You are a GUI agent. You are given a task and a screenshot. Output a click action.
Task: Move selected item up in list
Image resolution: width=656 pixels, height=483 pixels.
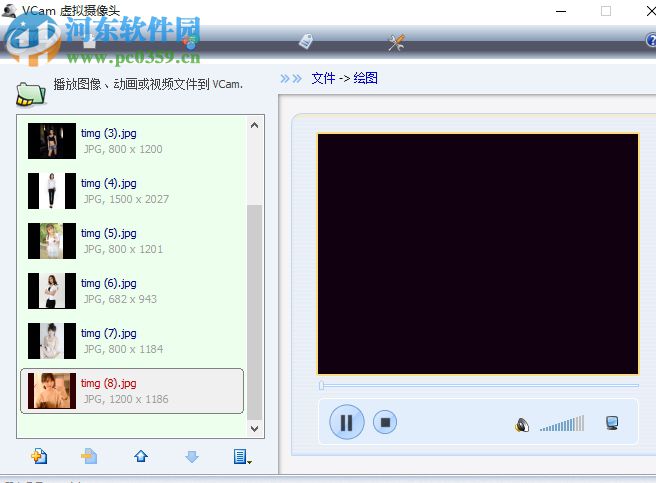point(141,456)
